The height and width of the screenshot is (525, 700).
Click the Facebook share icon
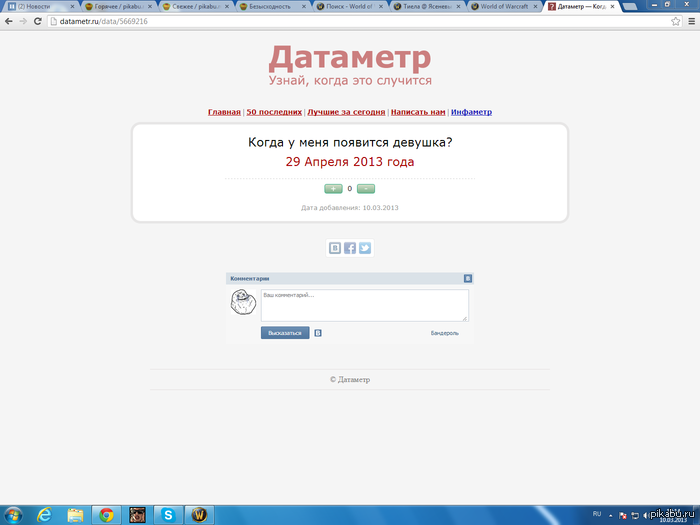click(350, 248)
